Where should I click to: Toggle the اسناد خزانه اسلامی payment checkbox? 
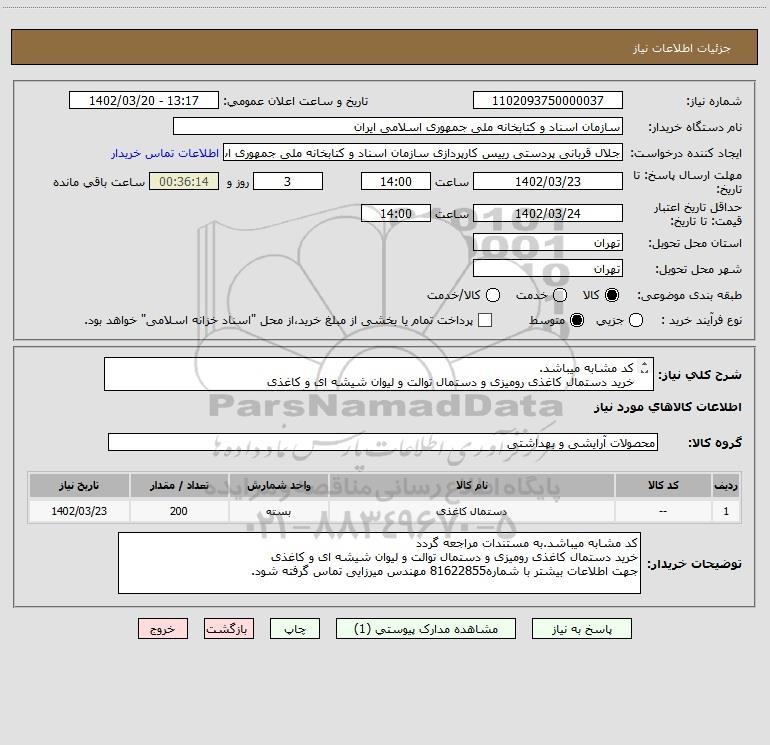pyautogui.click(x=485, y=320)
